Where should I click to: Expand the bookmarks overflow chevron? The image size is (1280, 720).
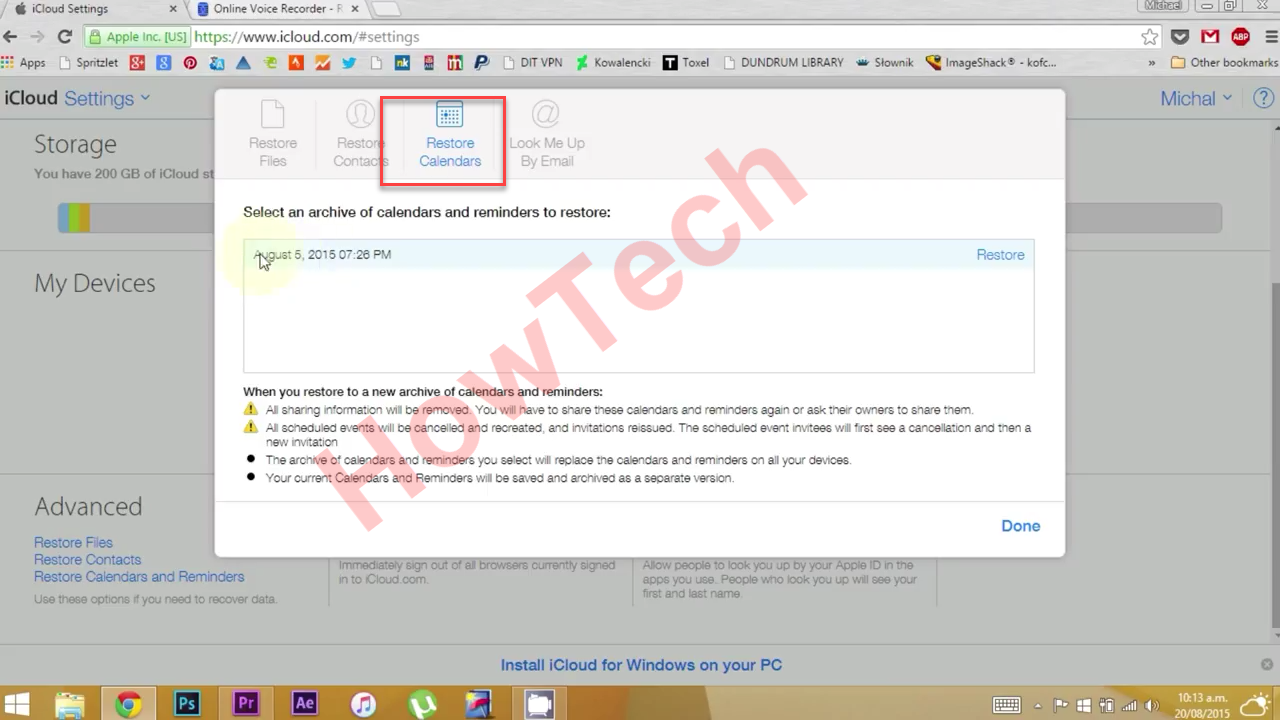1152,62
